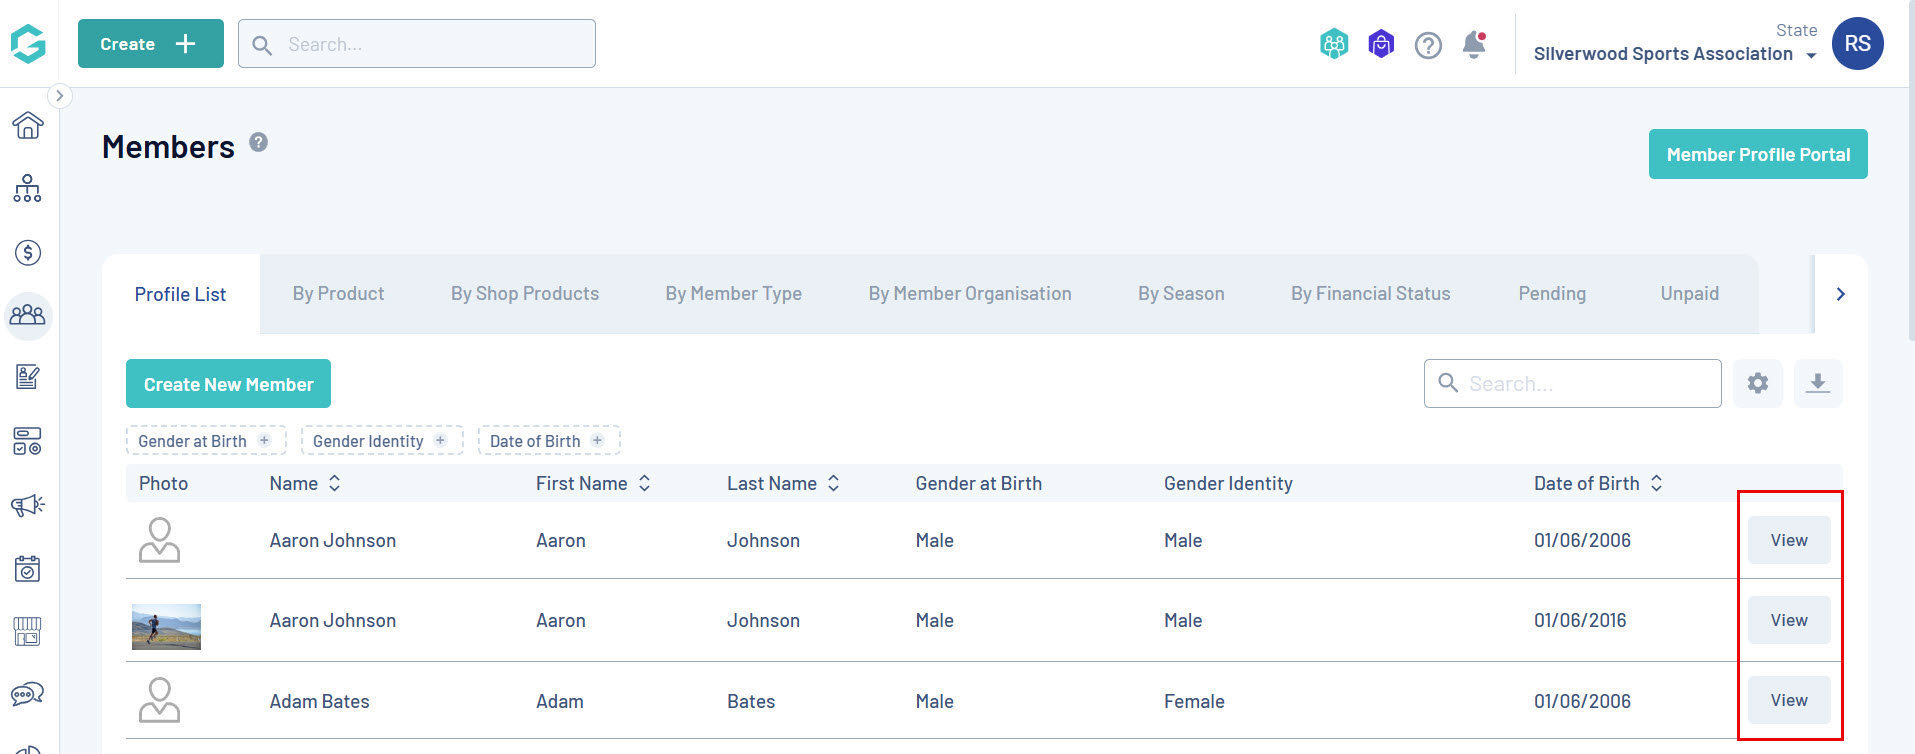1915x754 pixels.
Task: Expand the left sidebar
Action: 60,96
